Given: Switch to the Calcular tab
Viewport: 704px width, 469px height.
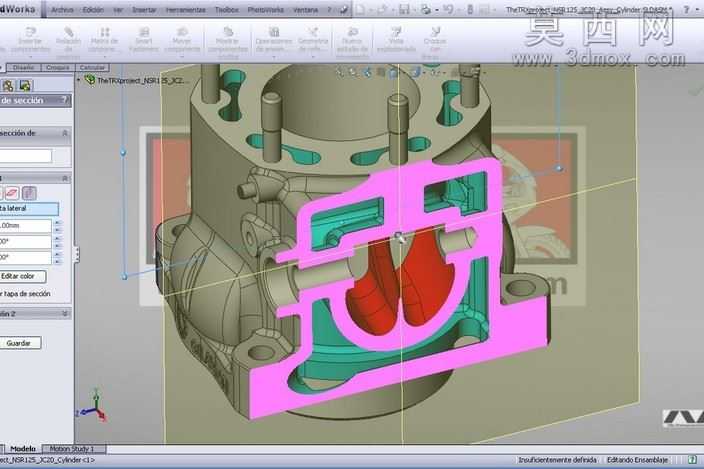Looking at the screenshot, I should coord(92,67).
